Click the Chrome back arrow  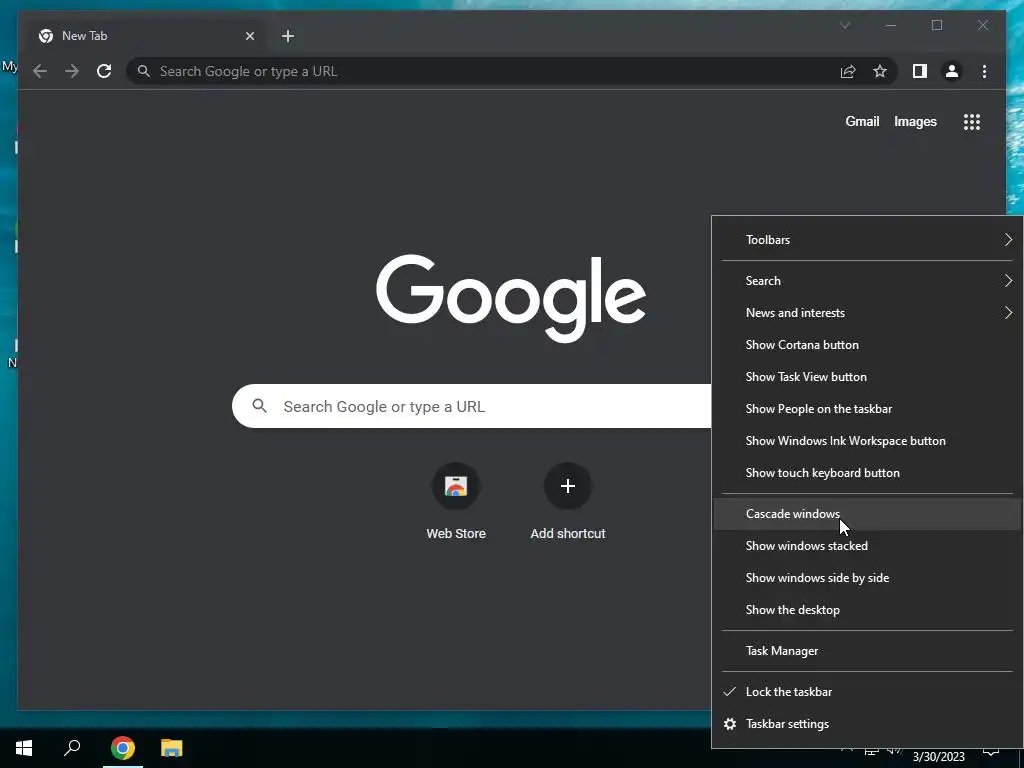coord(40,71)
